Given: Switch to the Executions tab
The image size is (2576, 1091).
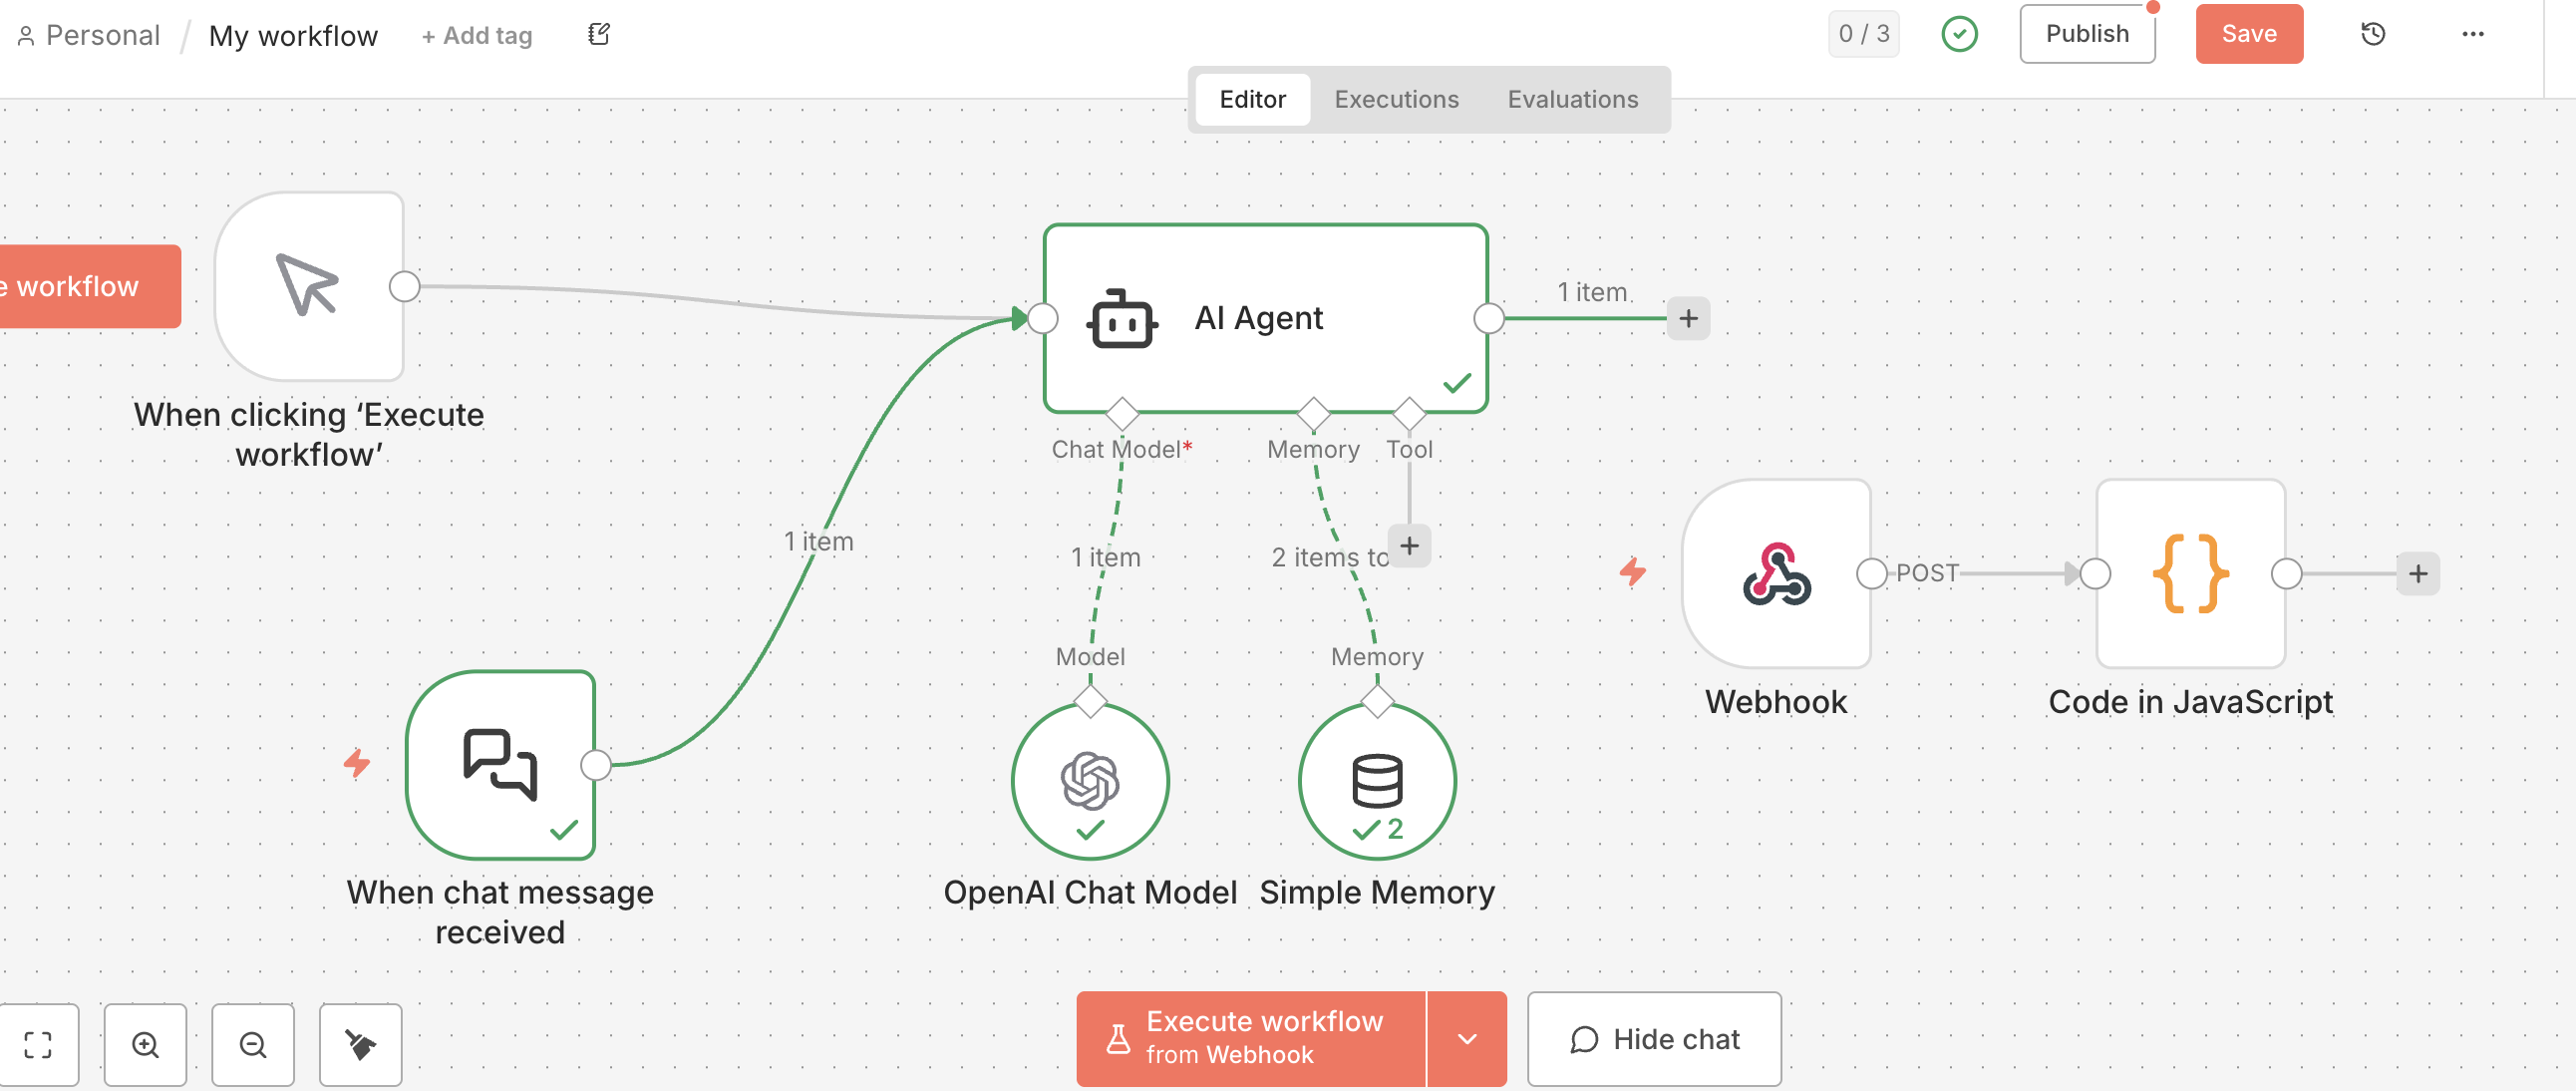Looking at the screenshot, I should tap(1396, 99).
